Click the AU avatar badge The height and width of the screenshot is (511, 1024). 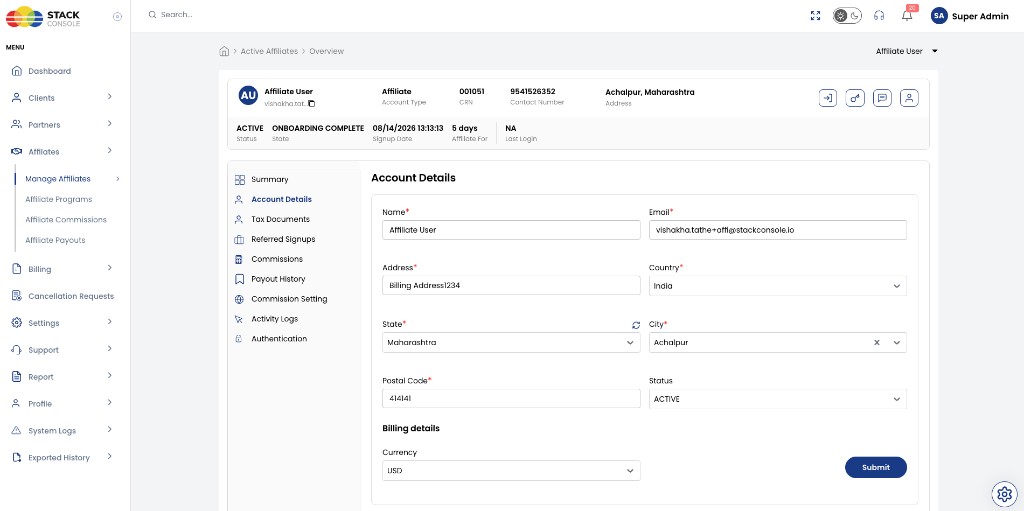click(248, 95)
